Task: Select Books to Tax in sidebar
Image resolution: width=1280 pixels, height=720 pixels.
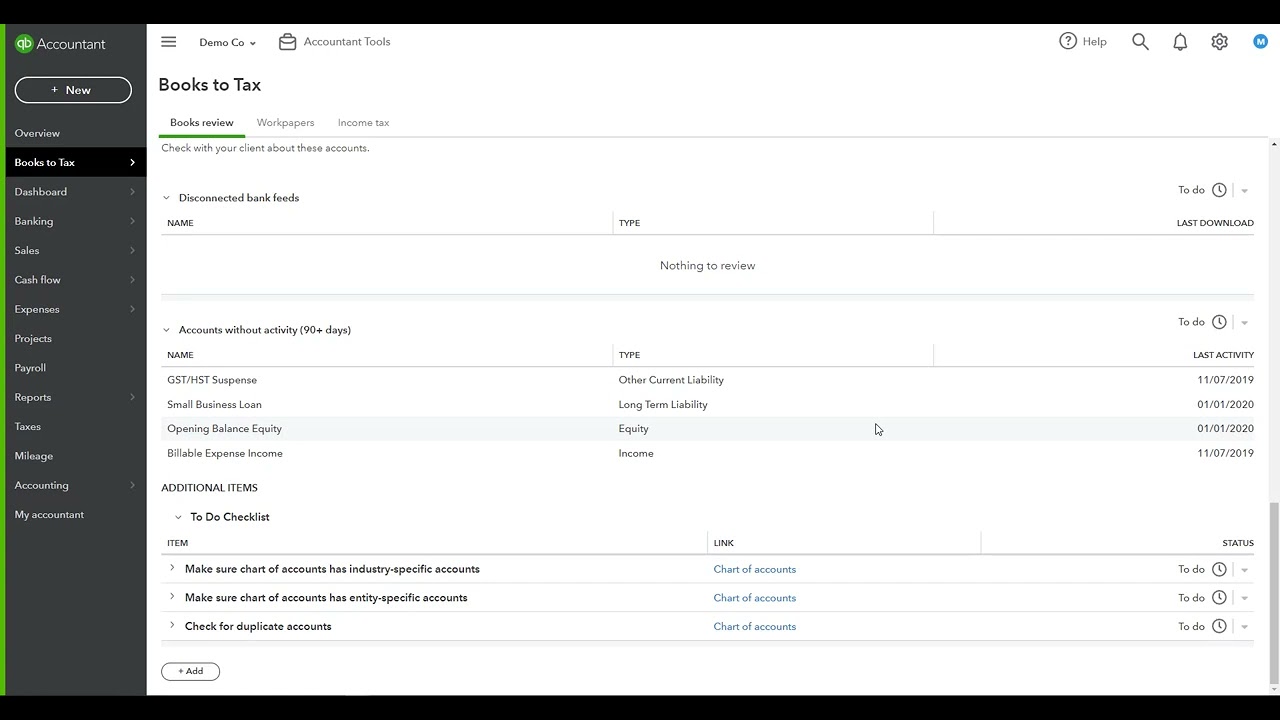Action: coord(75,162)
